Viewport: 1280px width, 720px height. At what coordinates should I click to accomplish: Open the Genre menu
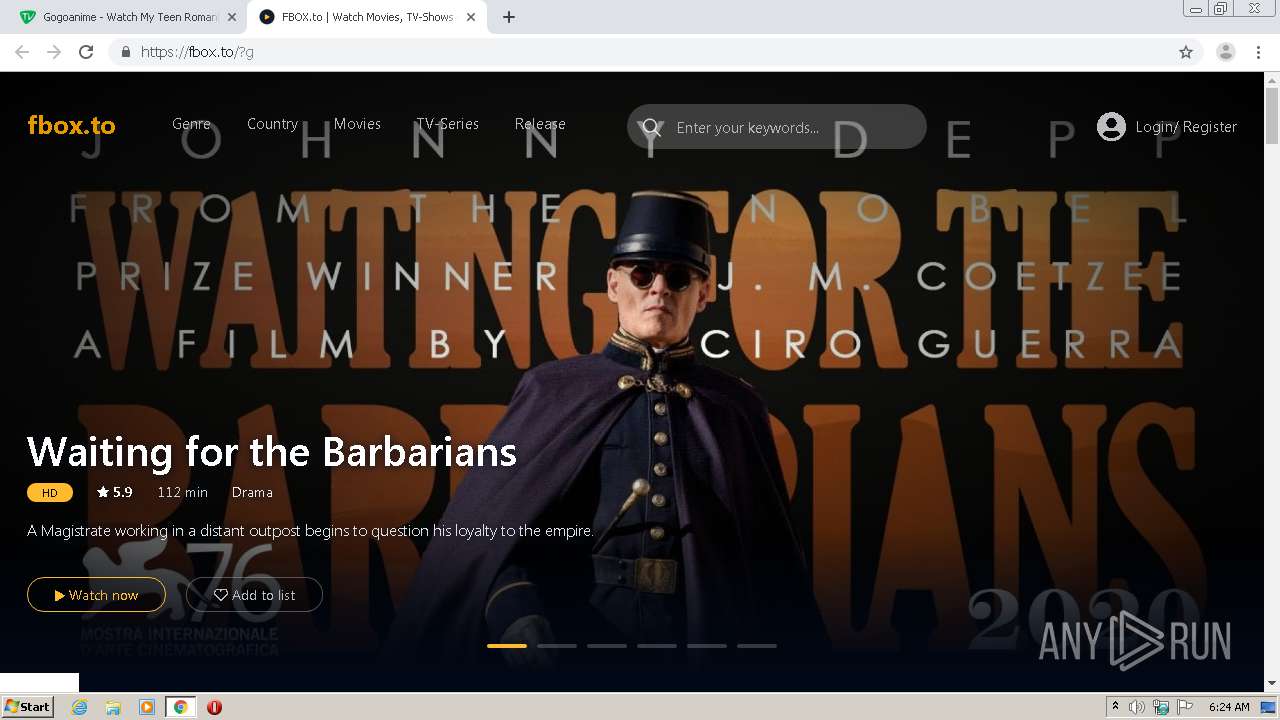191,124
